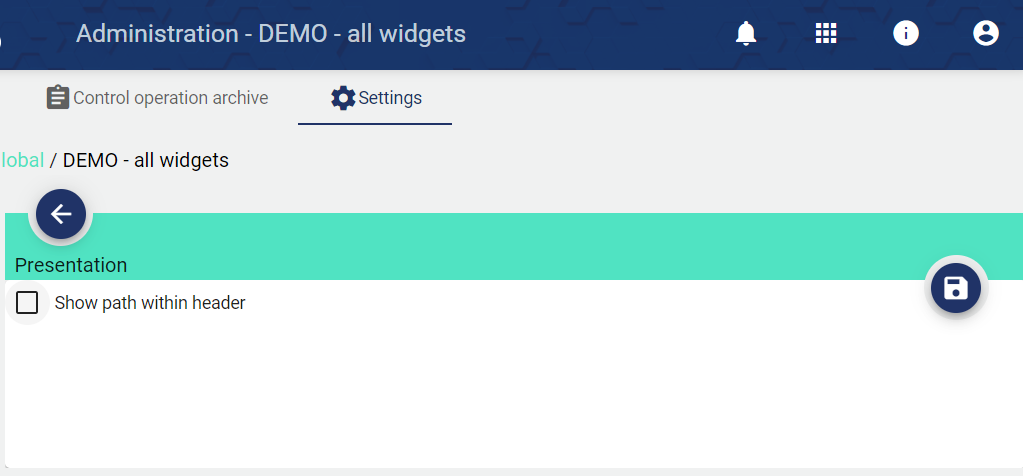Enable the Show path within header checkbox

(x=27, y=302)
